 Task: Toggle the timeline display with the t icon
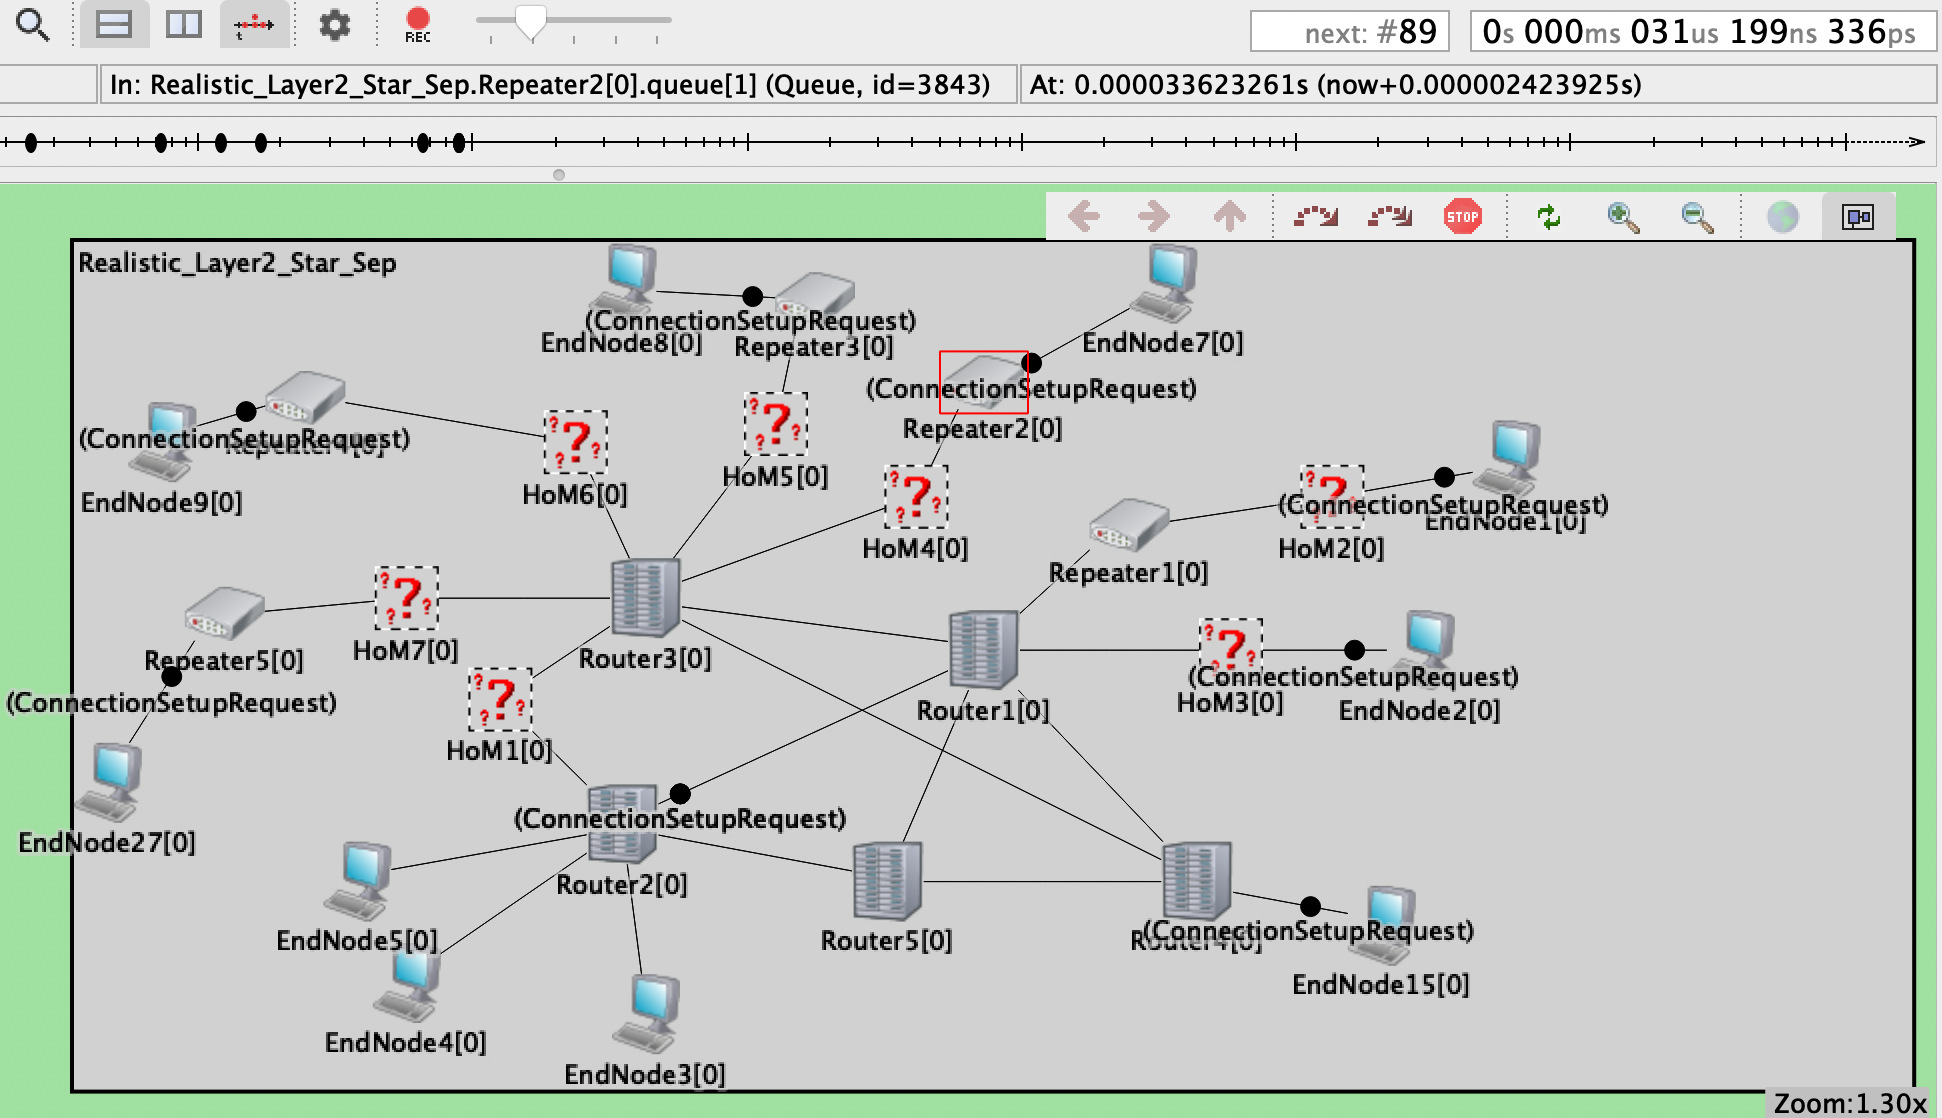pyautogui.click(x=253, y=25)
